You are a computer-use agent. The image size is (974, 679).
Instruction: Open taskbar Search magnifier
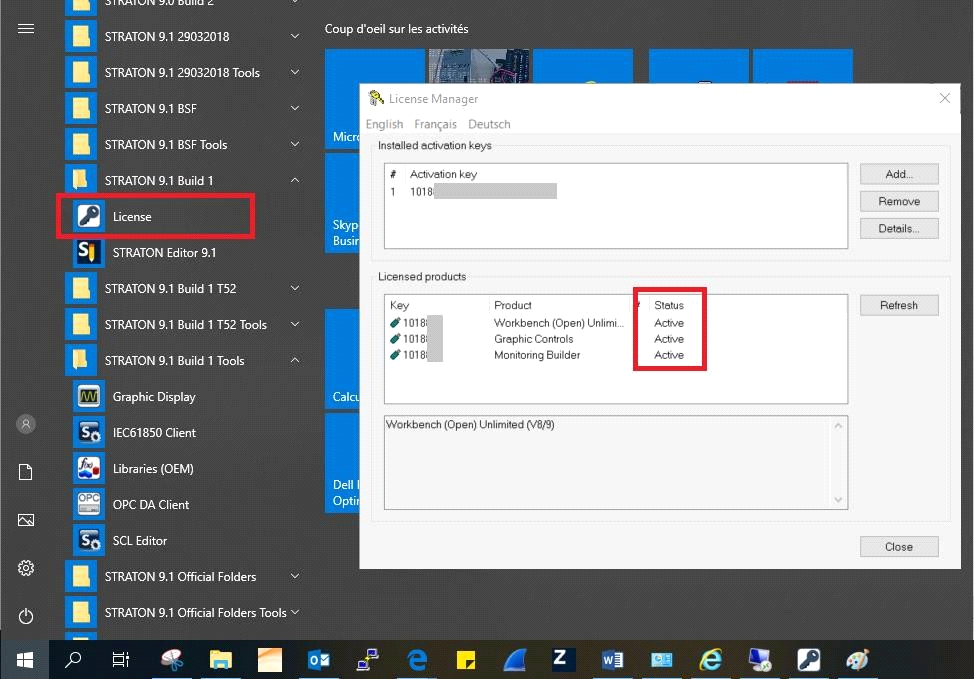tap(73, 660)
